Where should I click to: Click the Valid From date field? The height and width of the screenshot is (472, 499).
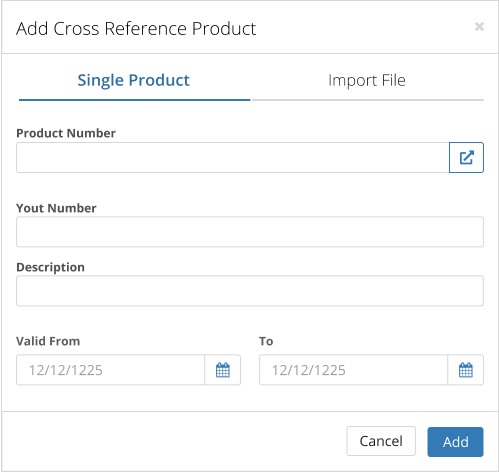pyautogui.click(x=110, y=370)
